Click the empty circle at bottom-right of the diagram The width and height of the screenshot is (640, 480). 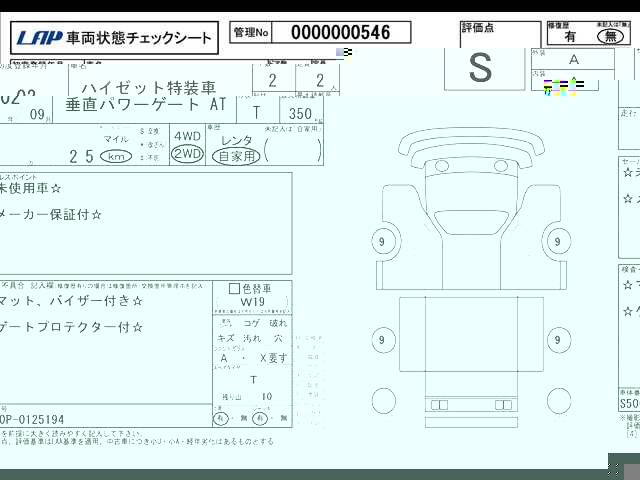(559, 402)
